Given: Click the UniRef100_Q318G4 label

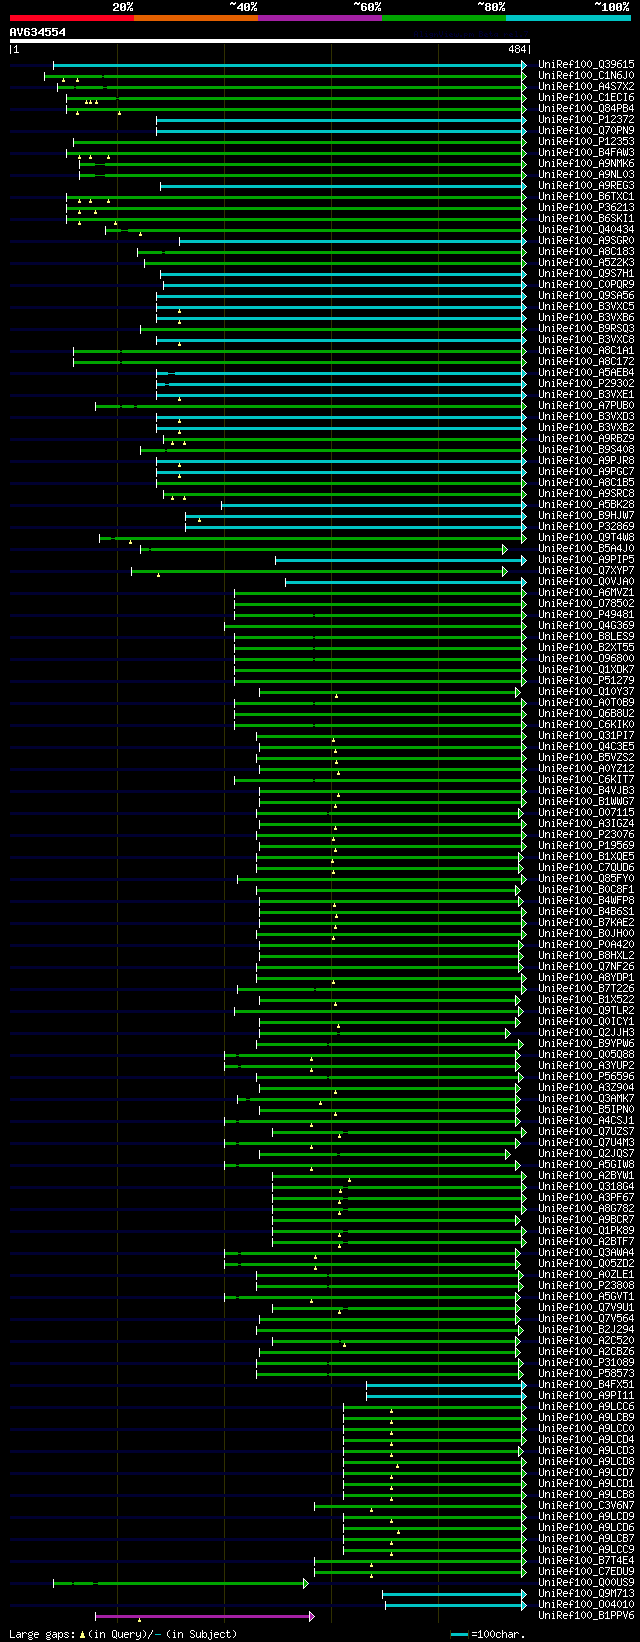Looking at the screenshot, I should pos(586,1186).
